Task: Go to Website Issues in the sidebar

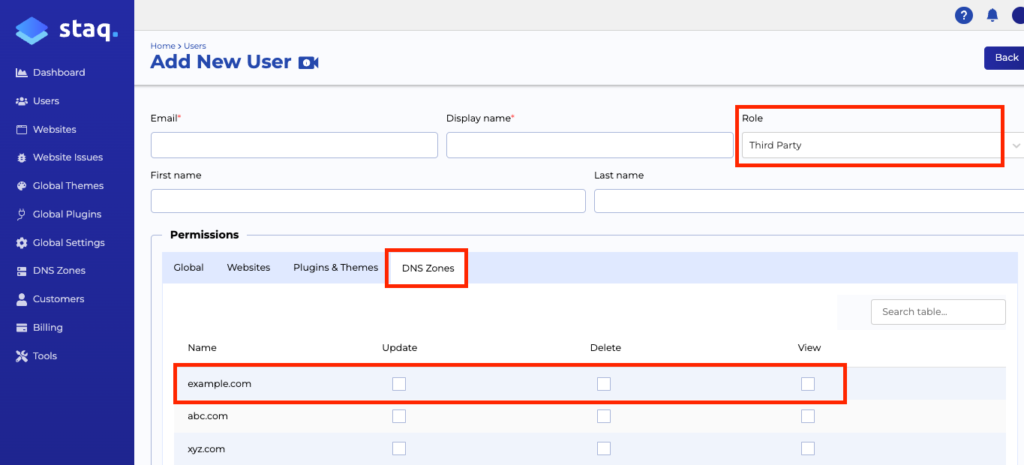Action: (x=67, y=157)
